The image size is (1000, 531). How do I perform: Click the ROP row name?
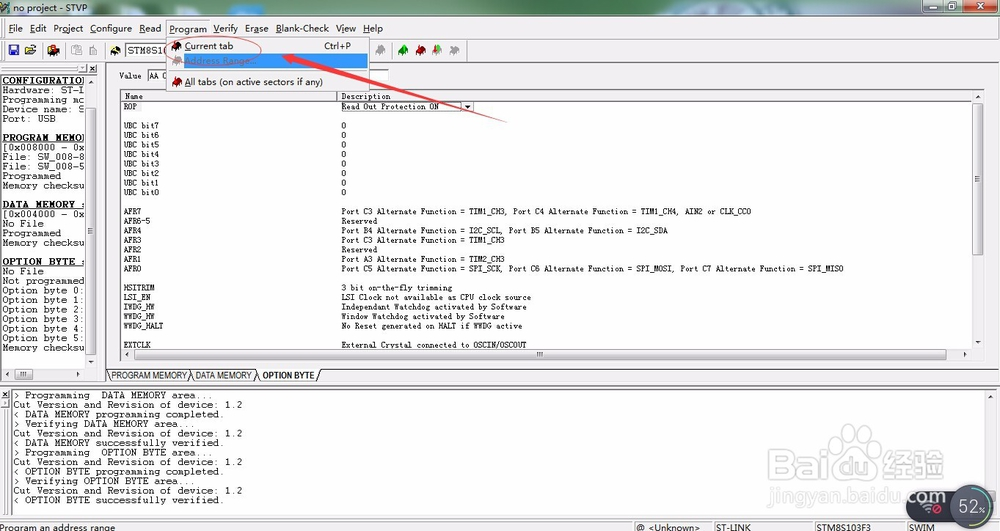pyautogui.click(x=130, y=106)
